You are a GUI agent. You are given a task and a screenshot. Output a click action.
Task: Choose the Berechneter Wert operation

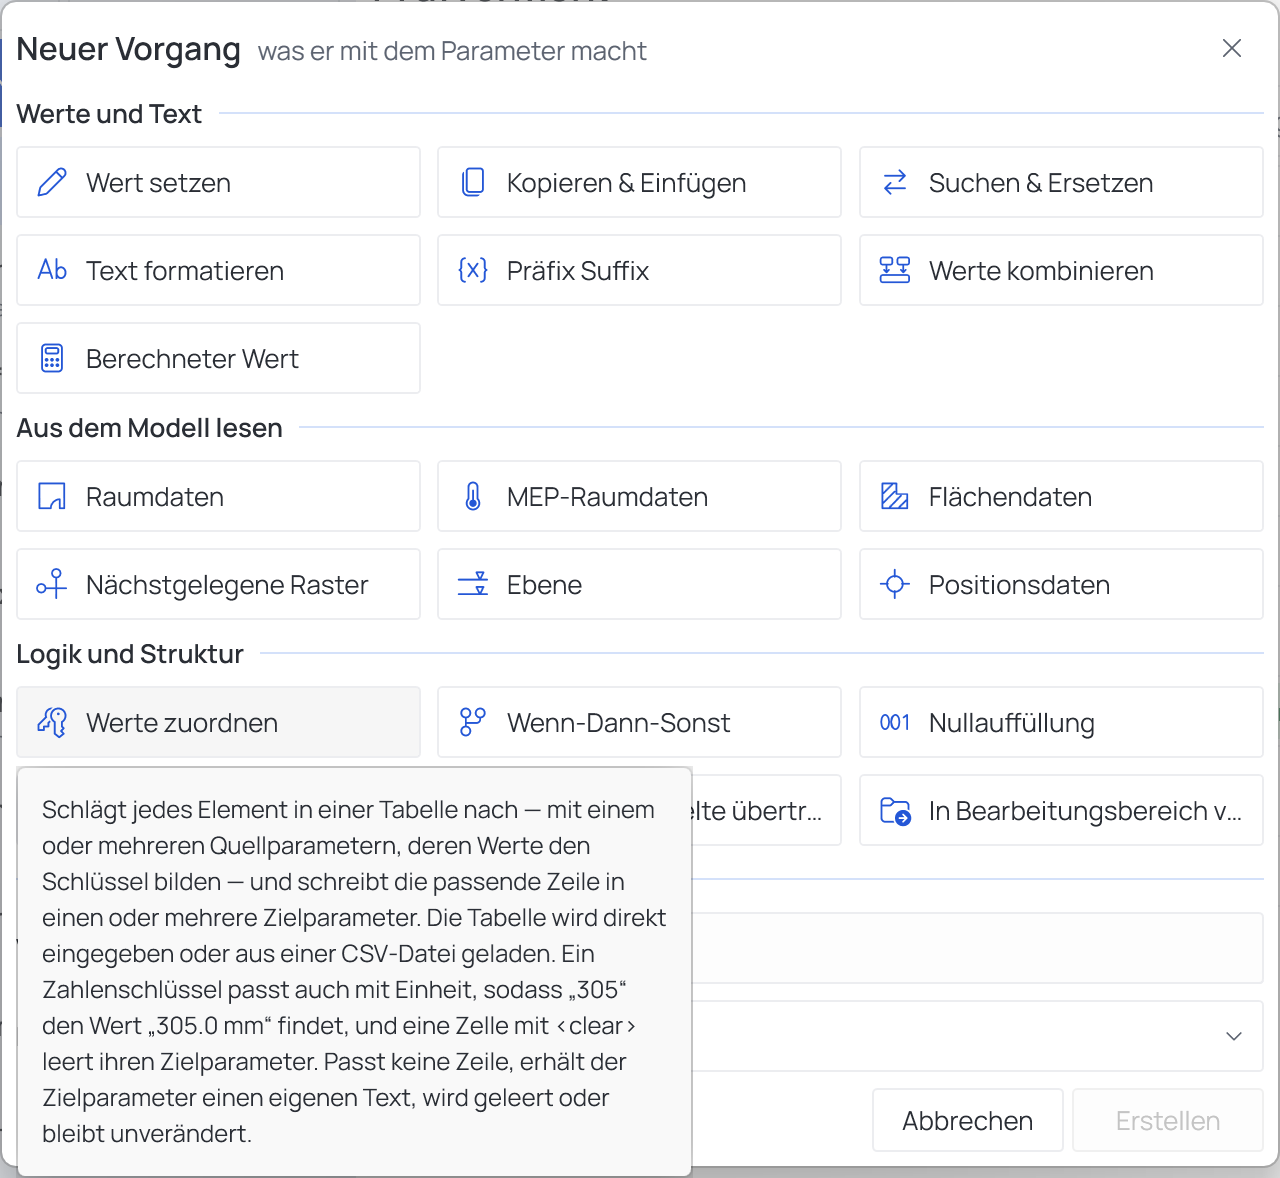218,358
